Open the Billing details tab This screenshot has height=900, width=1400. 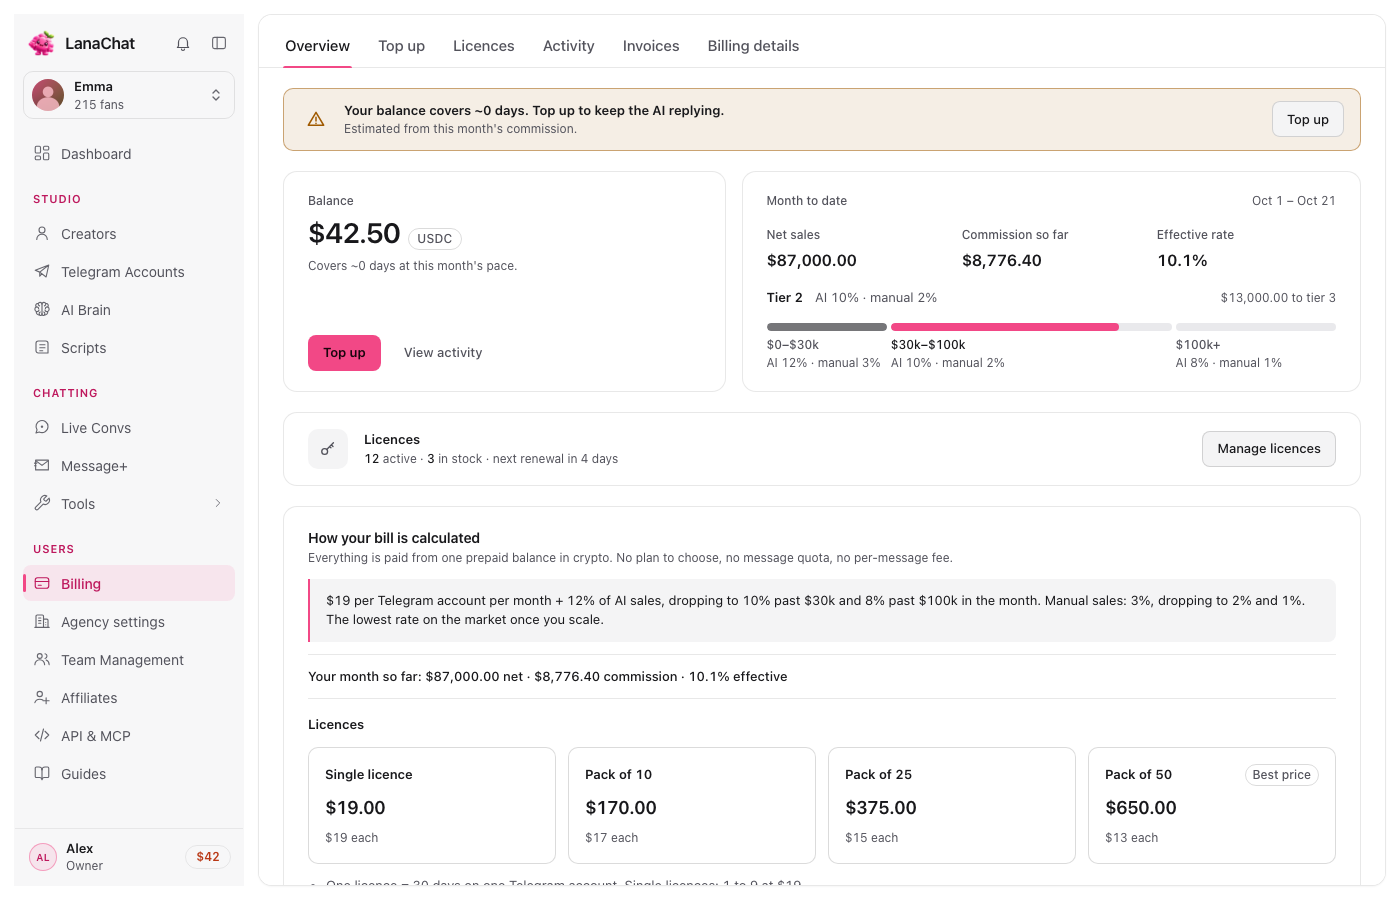(753, 46)
